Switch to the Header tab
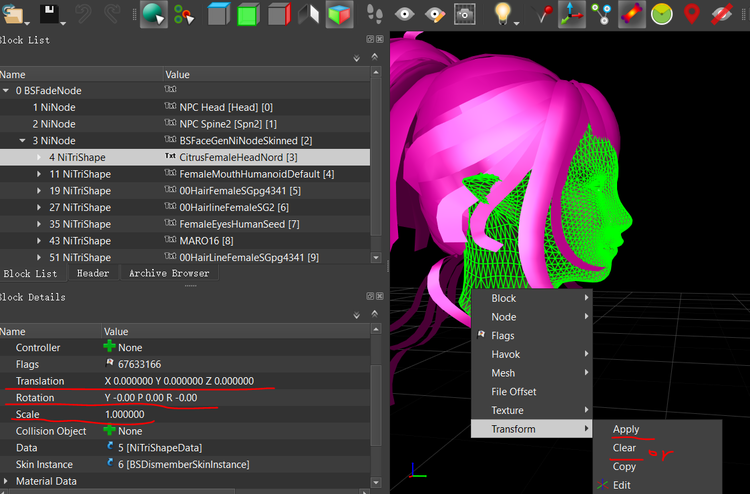 point(93,273)
